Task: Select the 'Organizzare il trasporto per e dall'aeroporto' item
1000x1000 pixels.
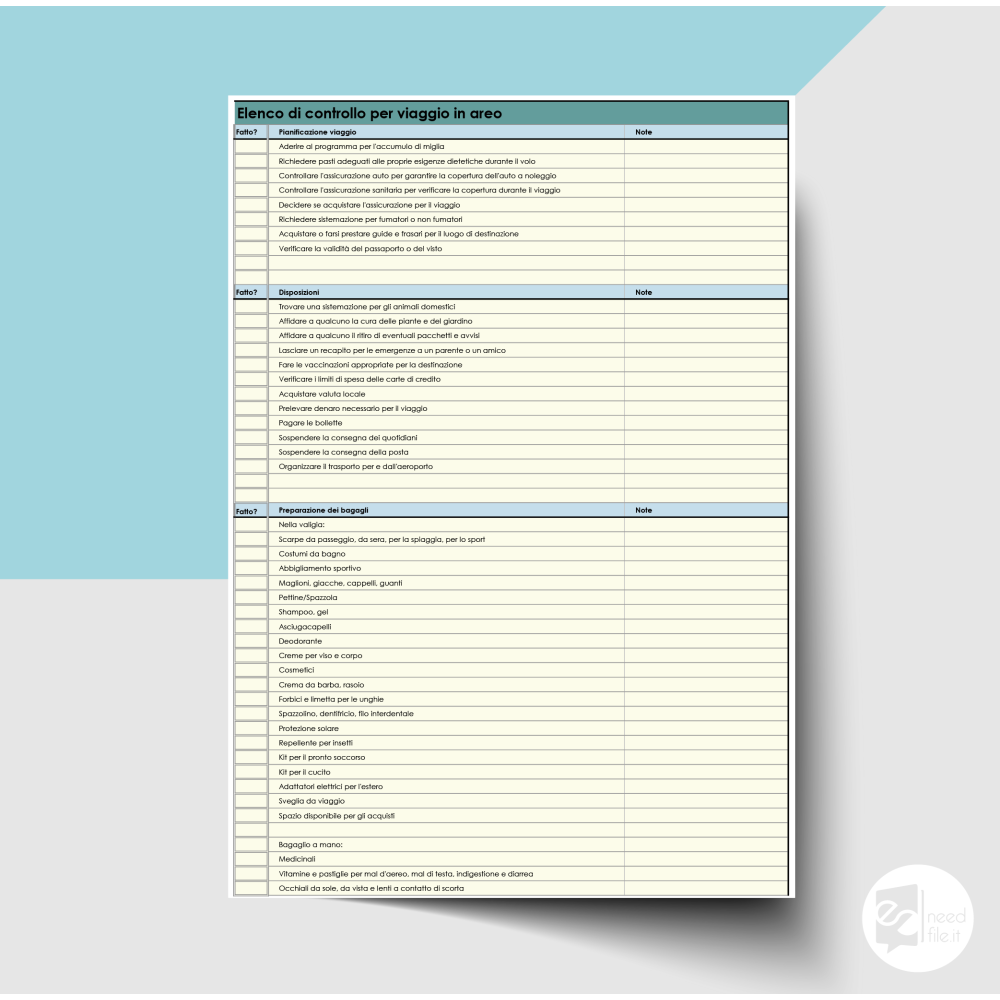Action: pyautogui.click(x=355, y=466)
